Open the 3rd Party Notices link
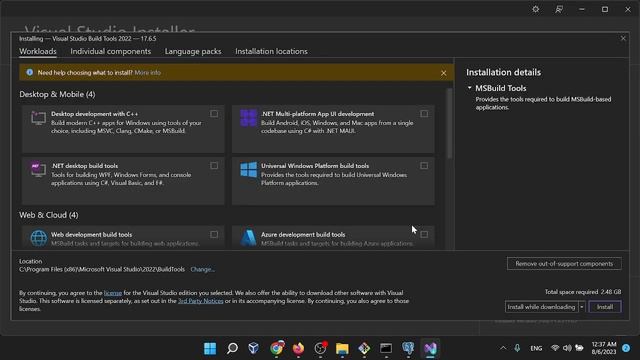The image size is (640, 360). click(x=200, y=301)
